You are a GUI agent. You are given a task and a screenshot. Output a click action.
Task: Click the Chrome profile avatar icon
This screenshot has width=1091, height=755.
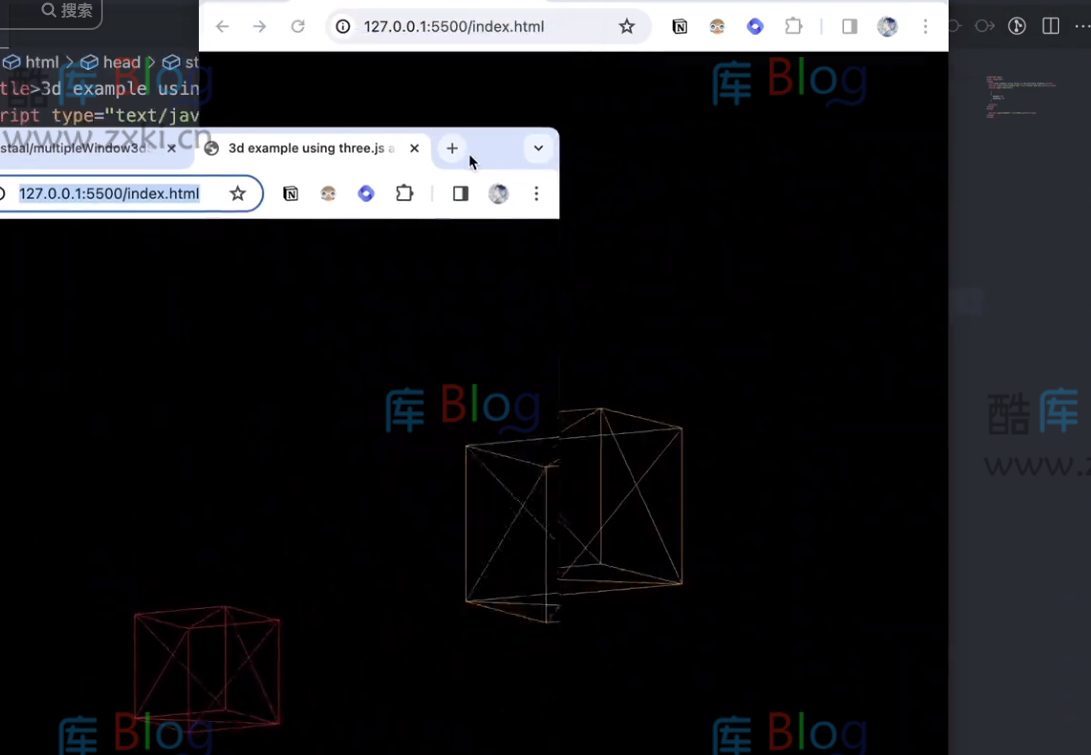pos(887,26)
